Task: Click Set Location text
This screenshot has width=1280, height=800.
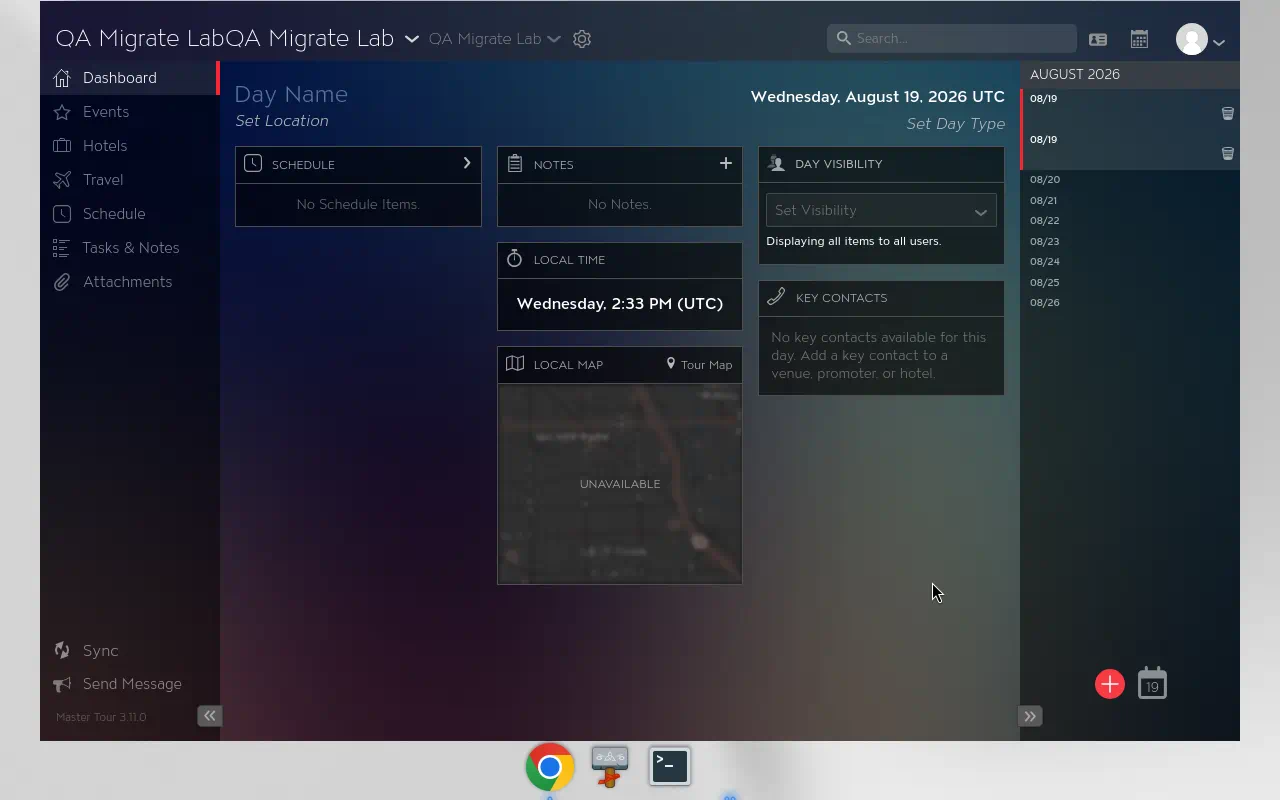Action: point(282,121)
